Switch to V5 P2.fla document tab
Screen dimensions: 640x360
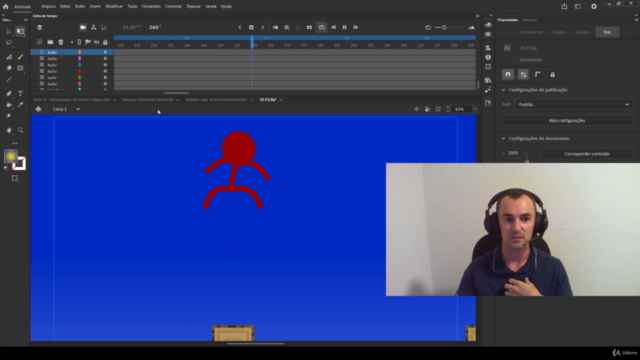pos(268,100)
